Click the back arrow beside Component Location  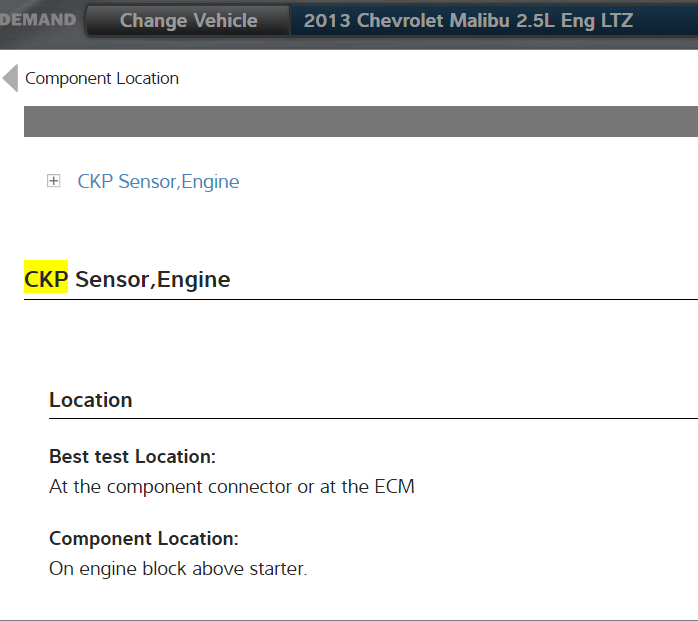click(x=10, y=78)
